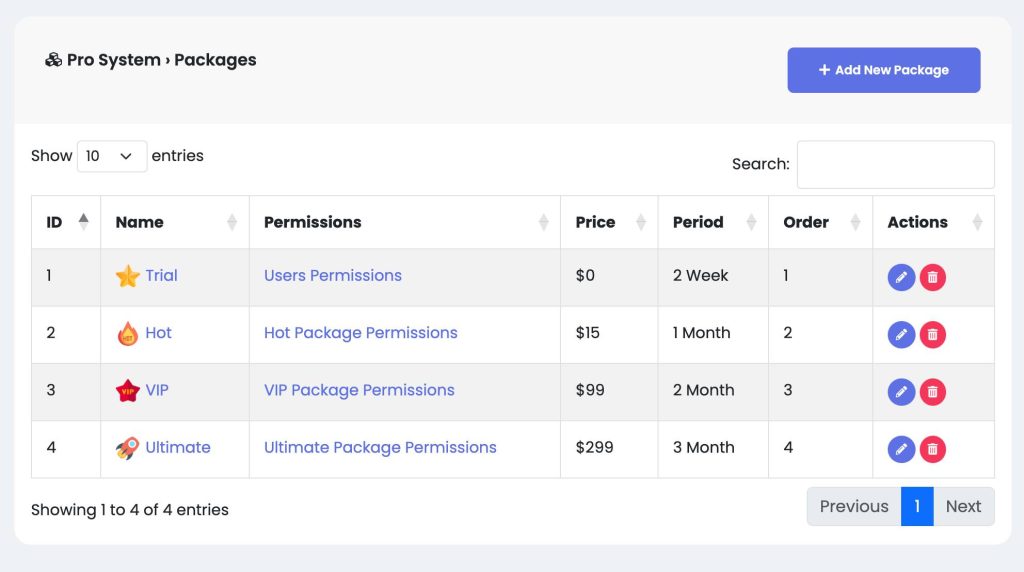Click the gold star icon beside Trial
This screenshot has width=1024, height=572.
tap(128, 276)
